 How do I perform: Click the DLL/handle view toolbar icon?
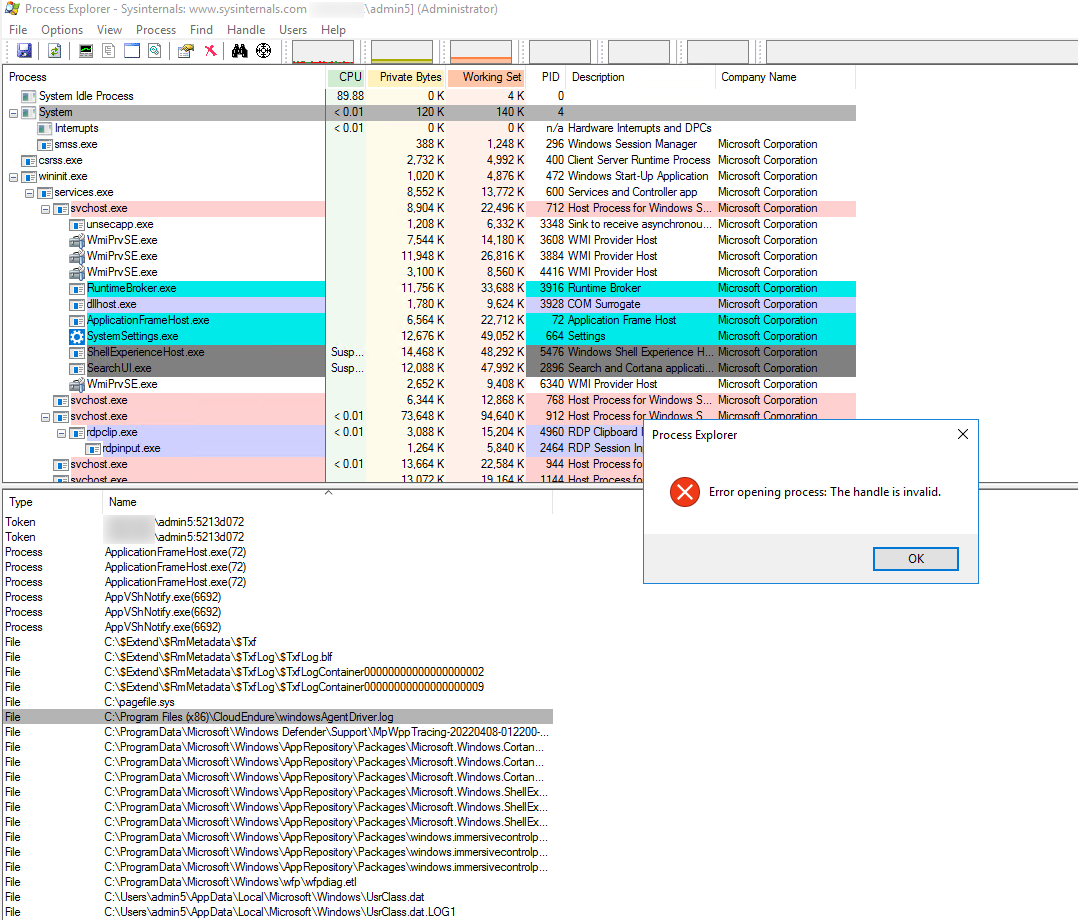(155, 51)
